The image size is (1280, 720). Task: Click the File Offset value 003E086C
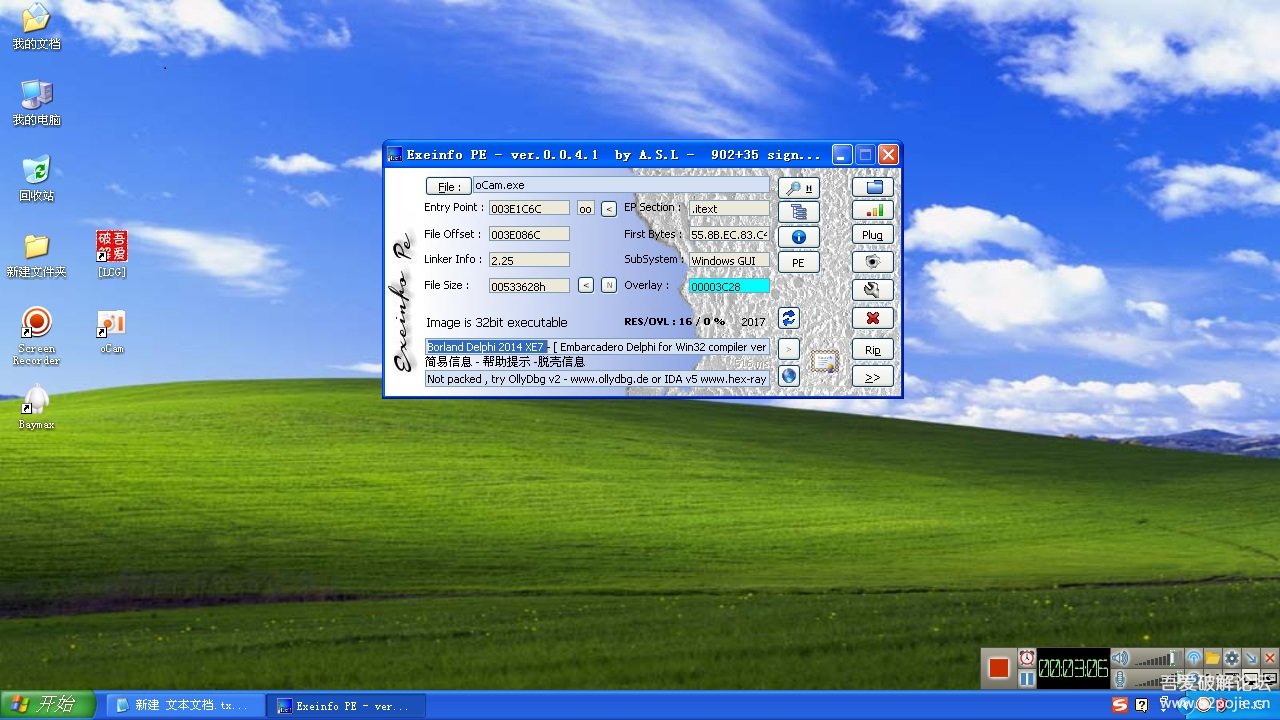pos(529,234)
